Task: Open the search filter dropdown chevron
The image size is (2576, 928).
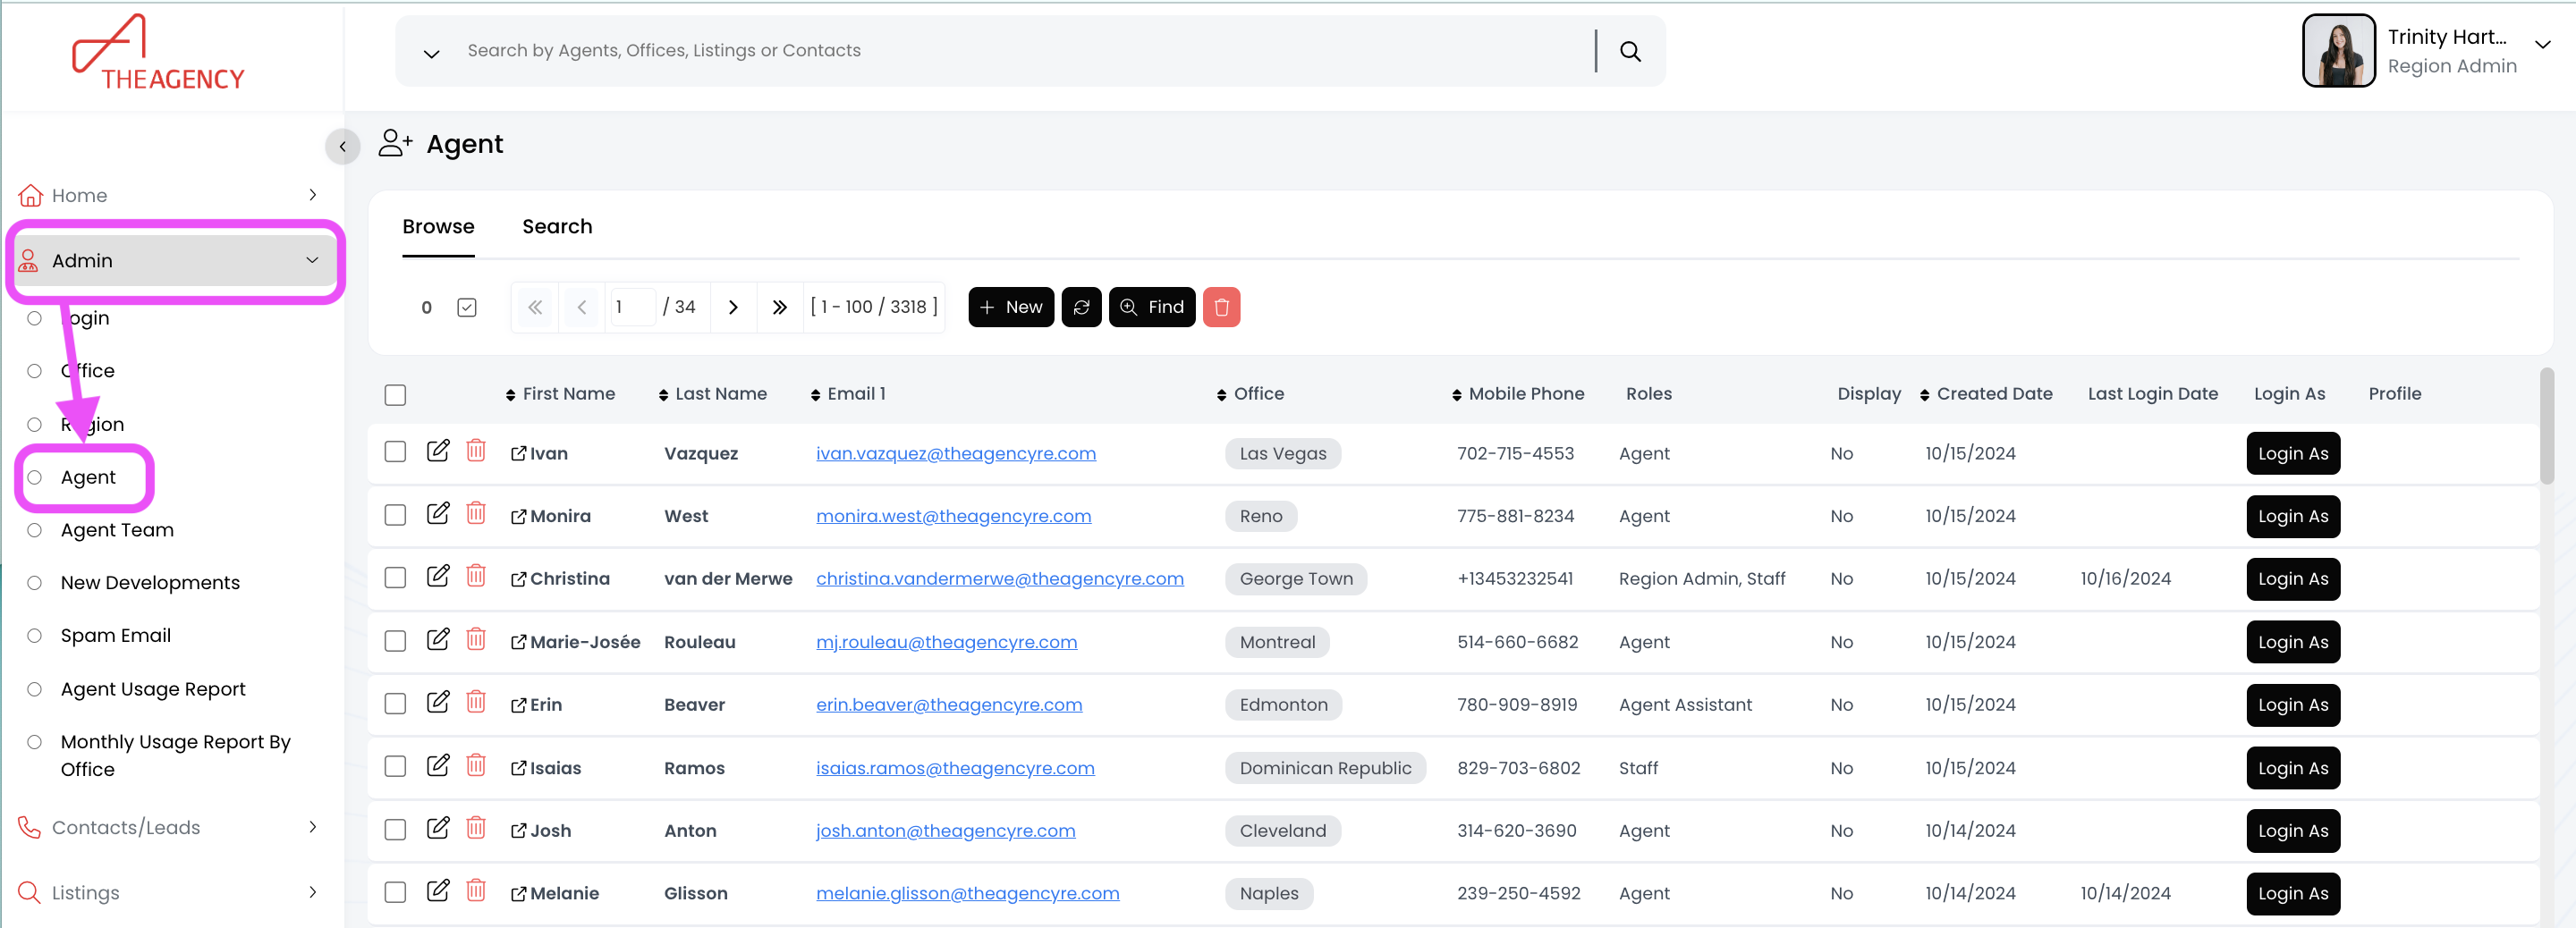Action: pos(431,53)
